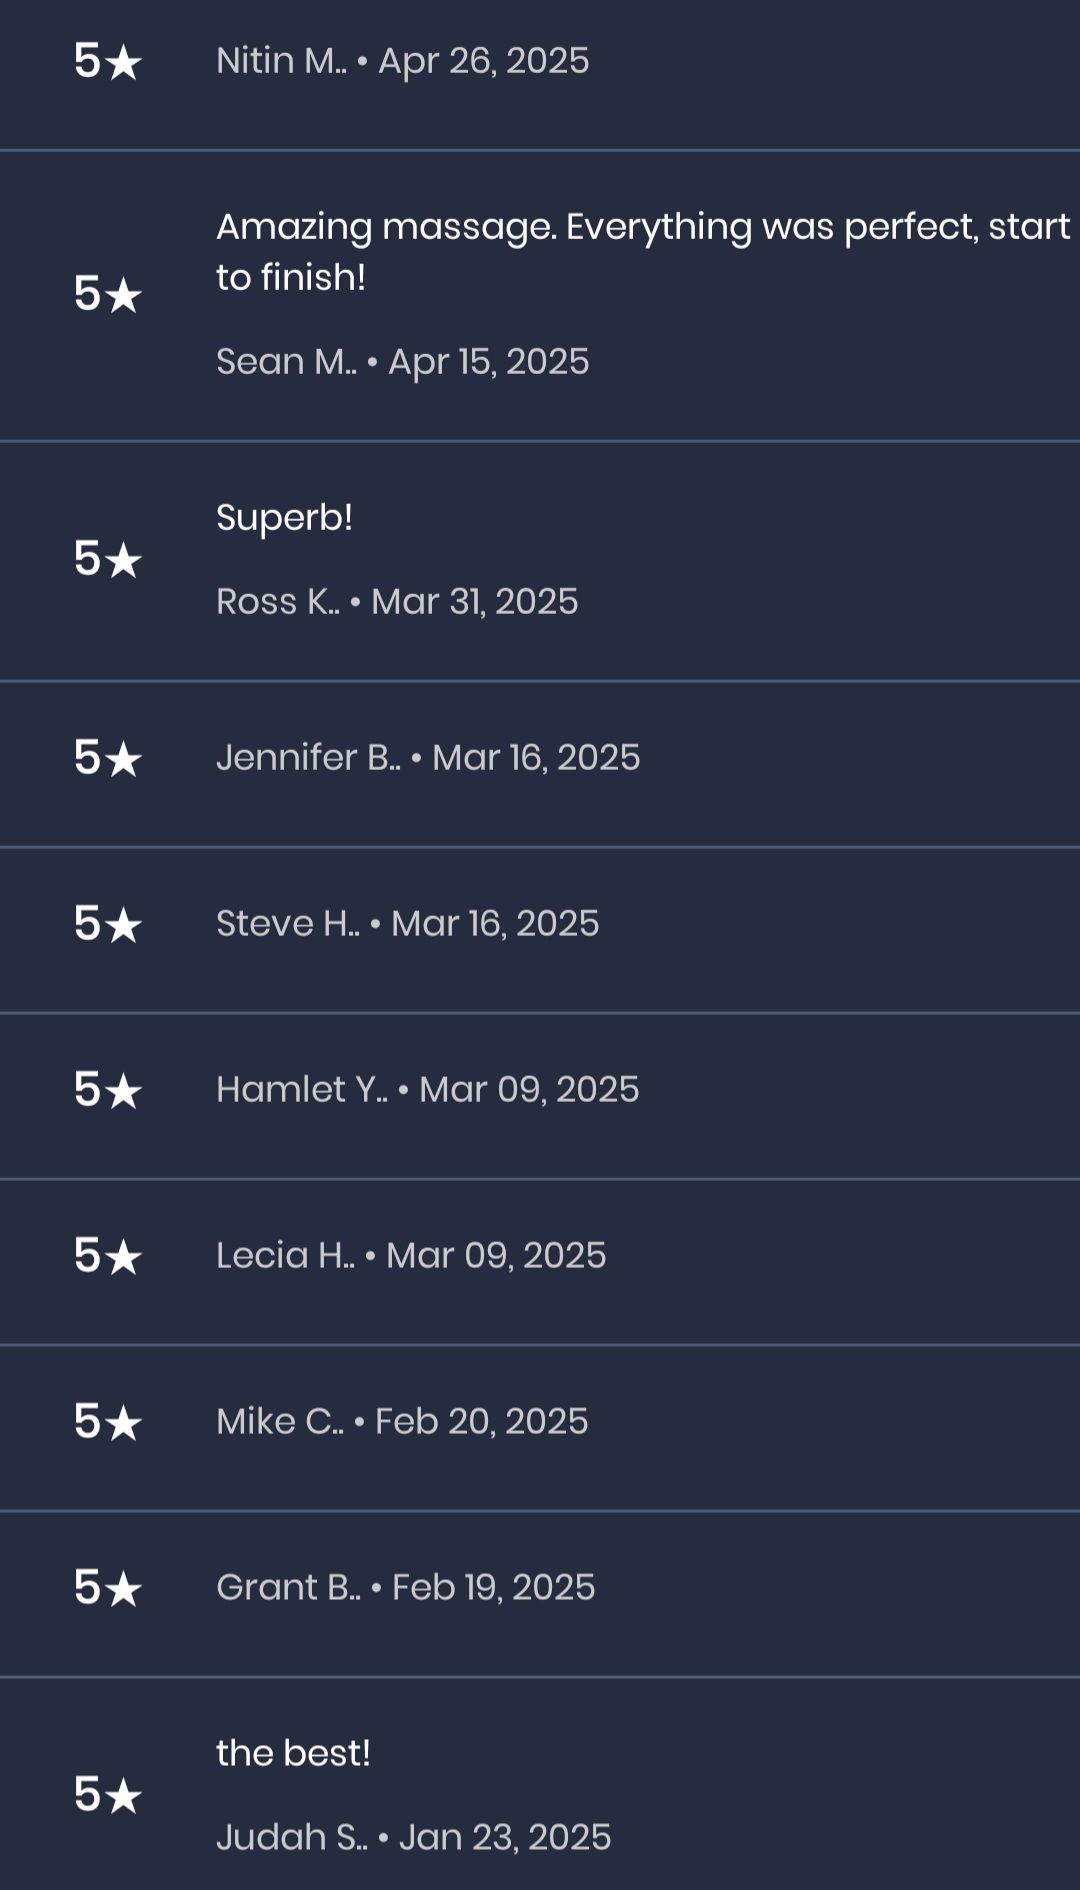
Task: Click the 5-star rating for Sean M.'s review
Action: [108, 294]
